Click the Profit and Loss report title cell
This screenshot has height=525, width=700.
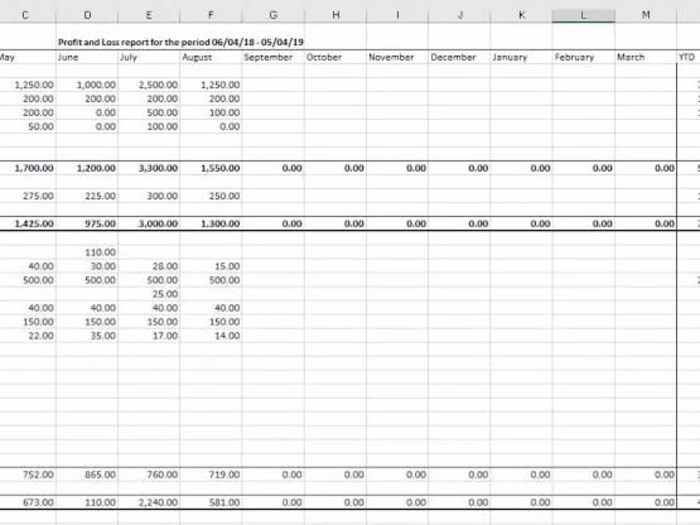click(181, 42)
